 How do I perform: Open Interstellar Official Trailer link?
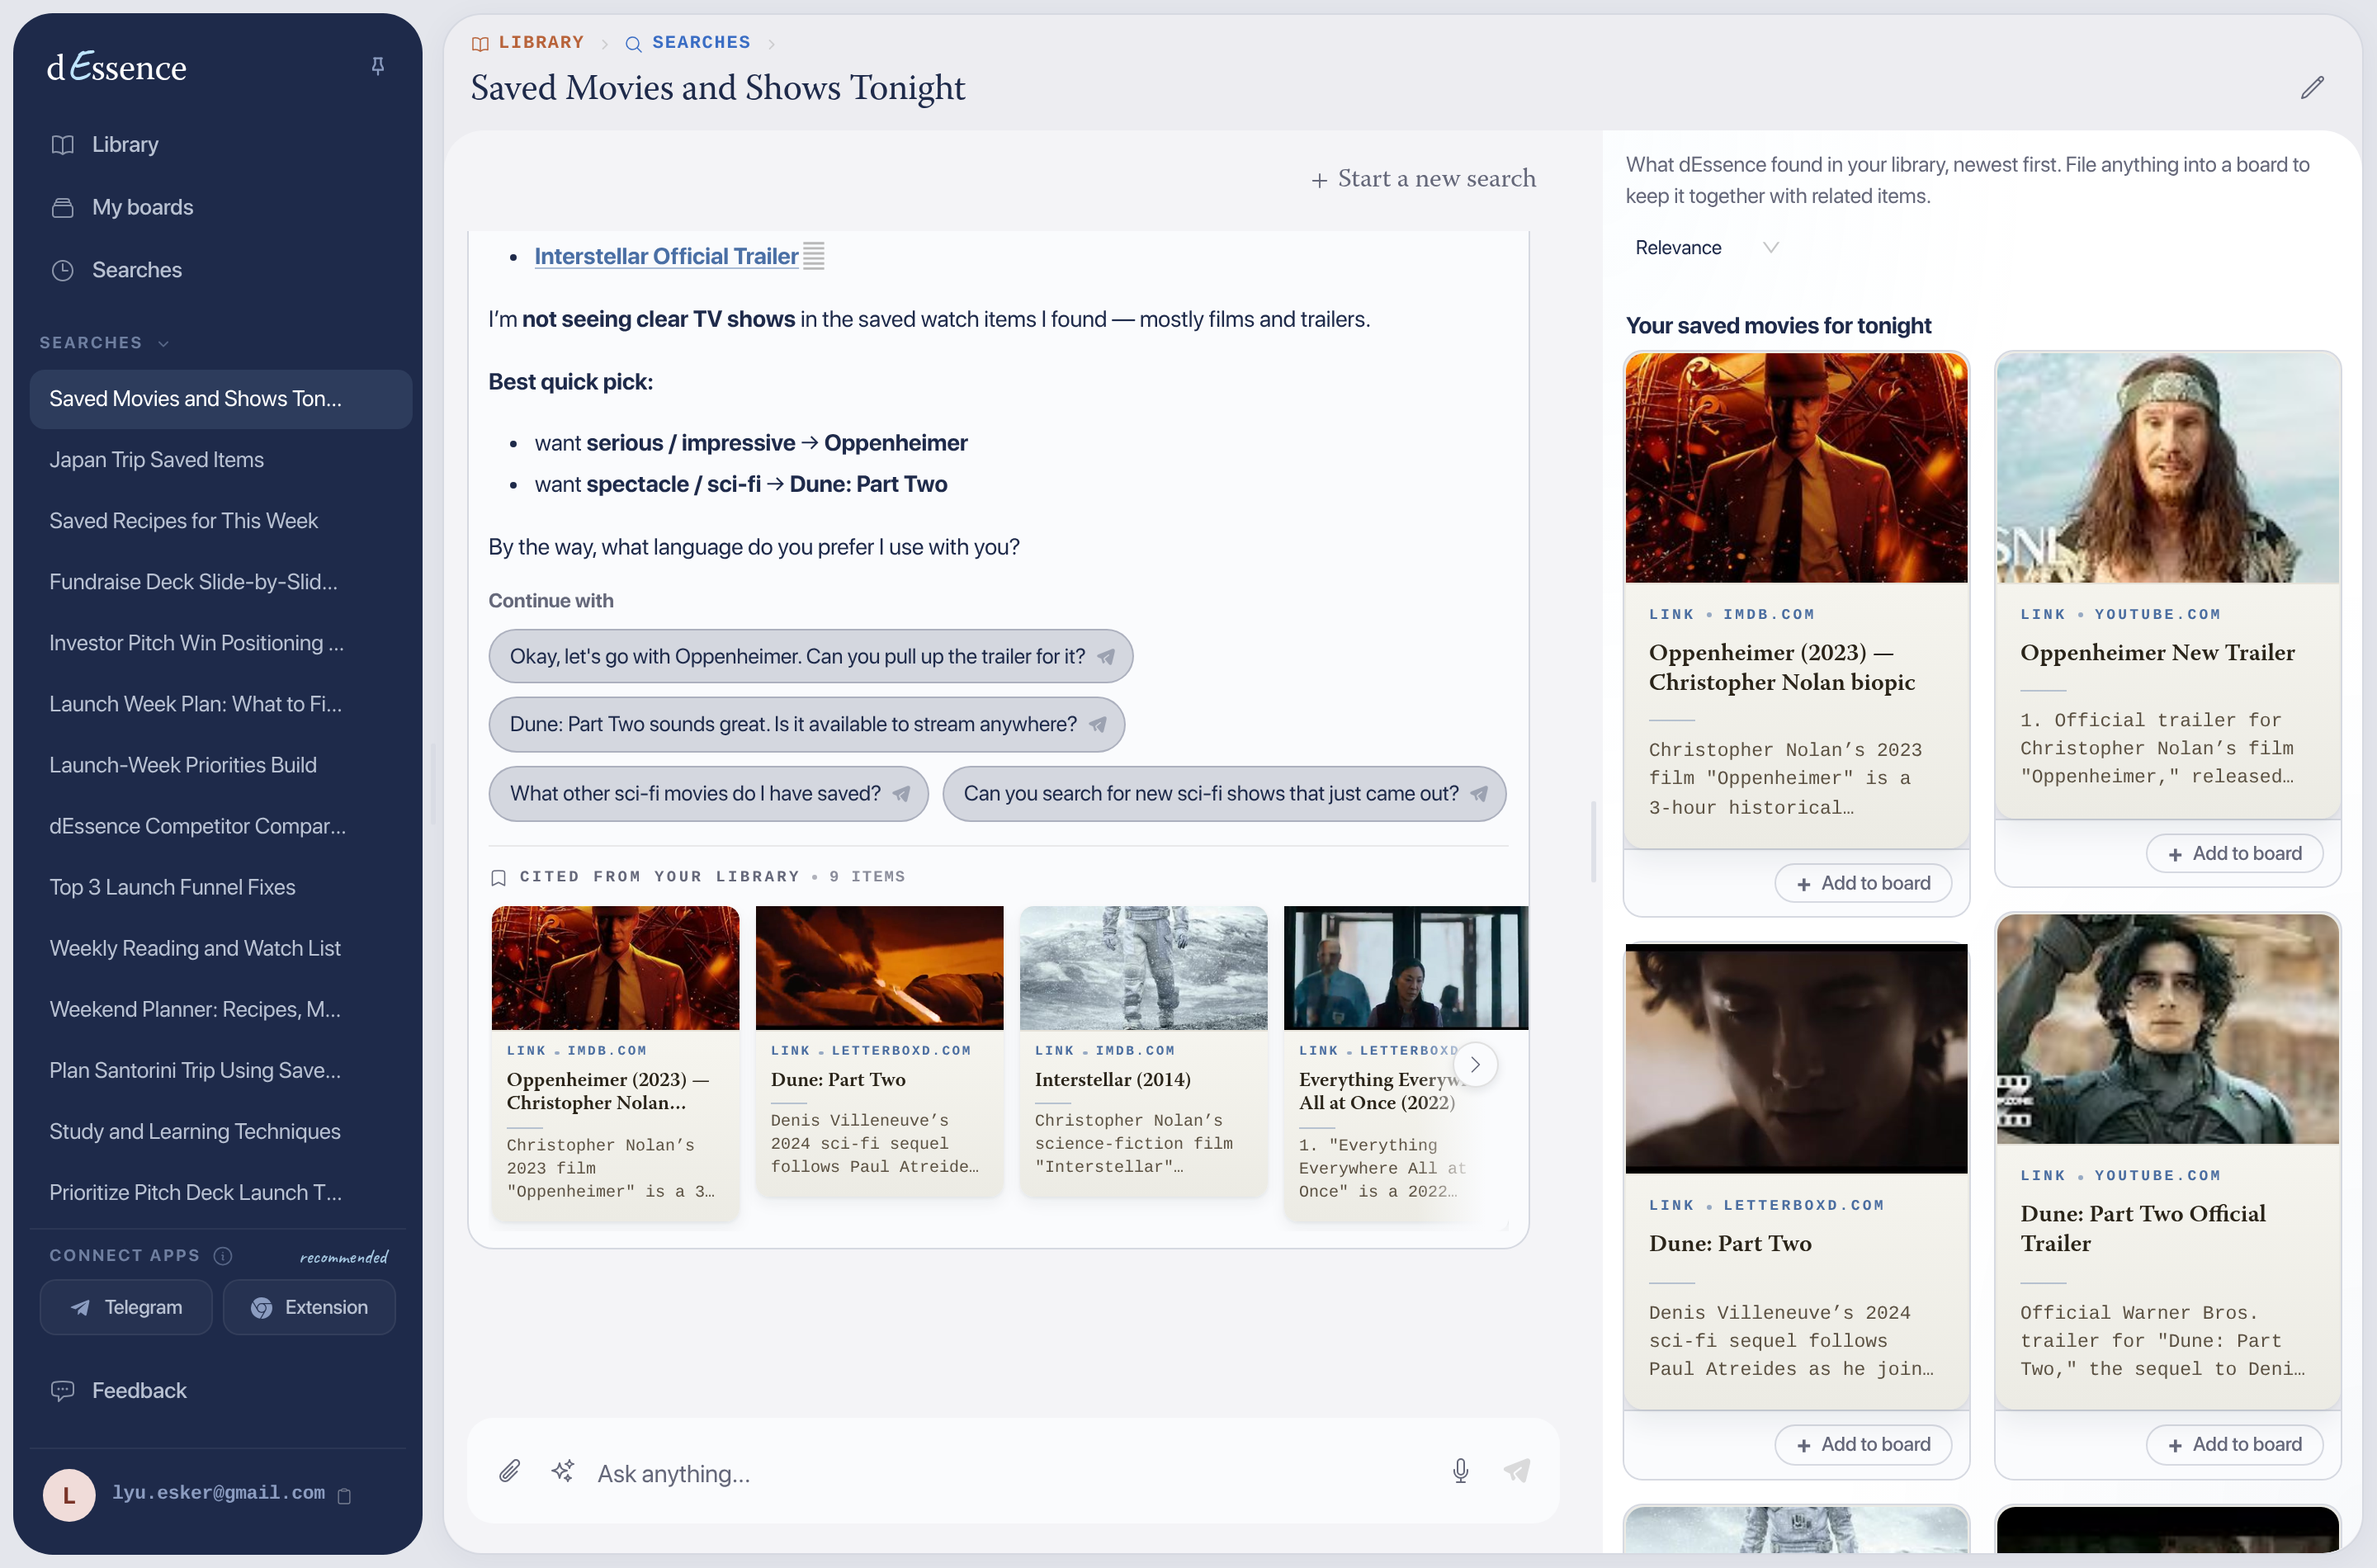(x=666, y=256)
